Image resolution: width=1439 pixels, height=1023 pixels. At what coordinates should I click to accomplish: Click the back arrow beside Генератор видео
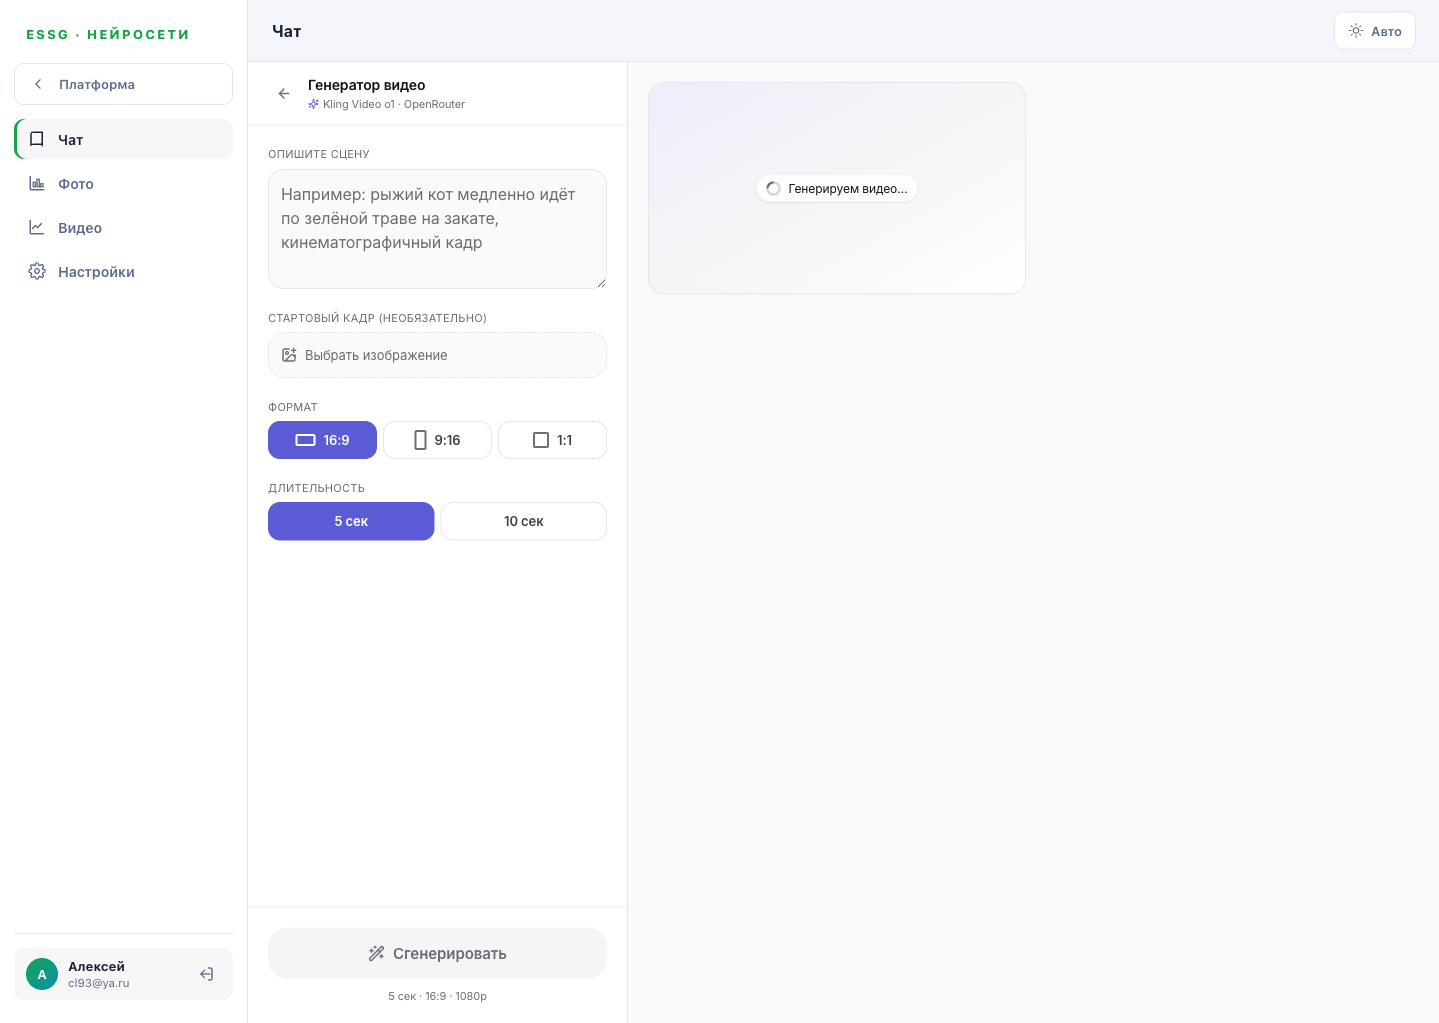tap(284, 94)
